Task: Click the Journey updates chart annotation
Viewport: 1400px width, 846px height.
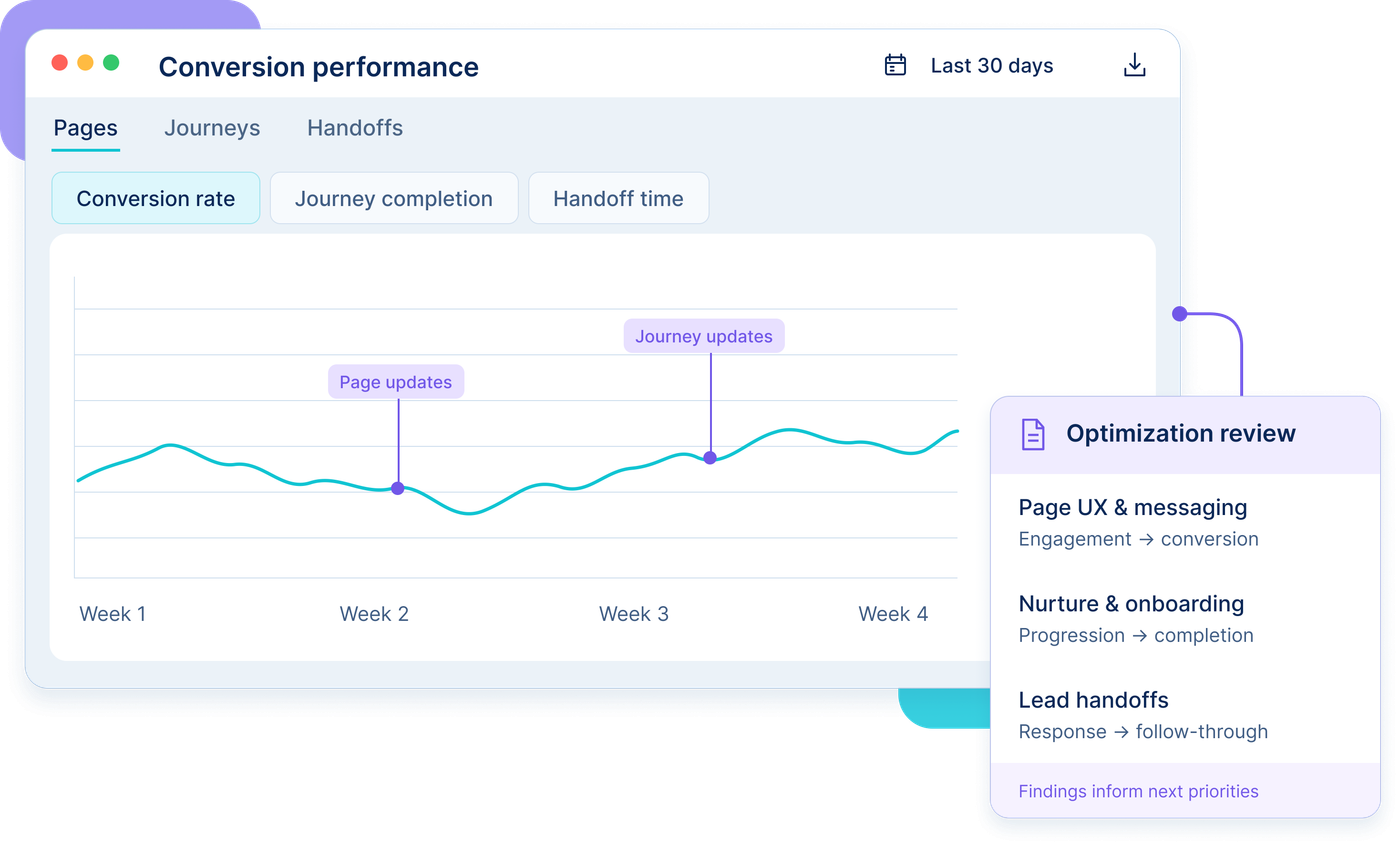Action: (x=704, y=336)
